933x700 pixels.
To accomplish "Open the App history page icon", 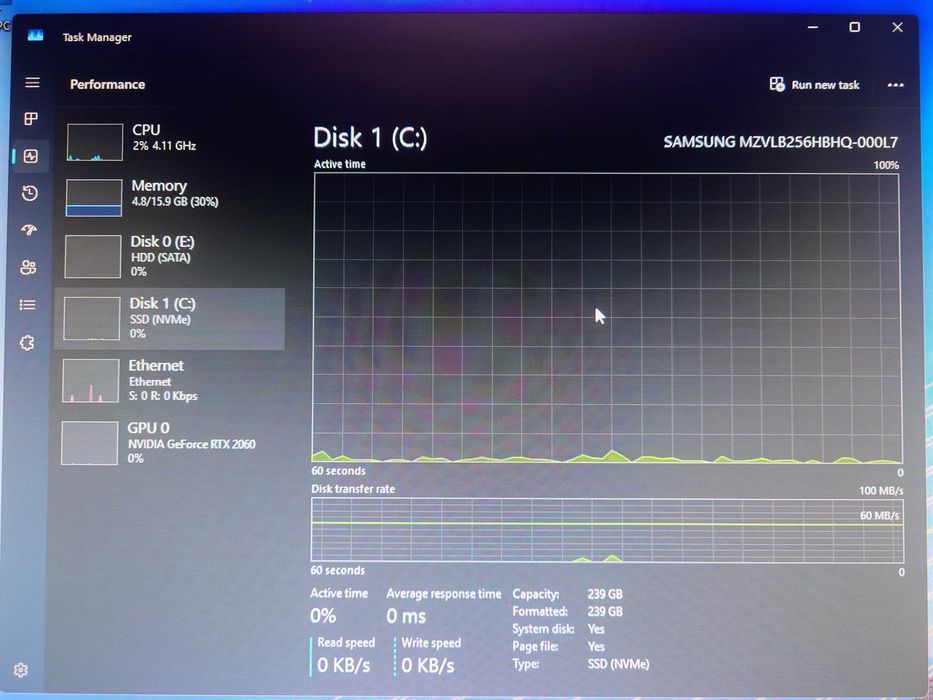I will point(30,193).
